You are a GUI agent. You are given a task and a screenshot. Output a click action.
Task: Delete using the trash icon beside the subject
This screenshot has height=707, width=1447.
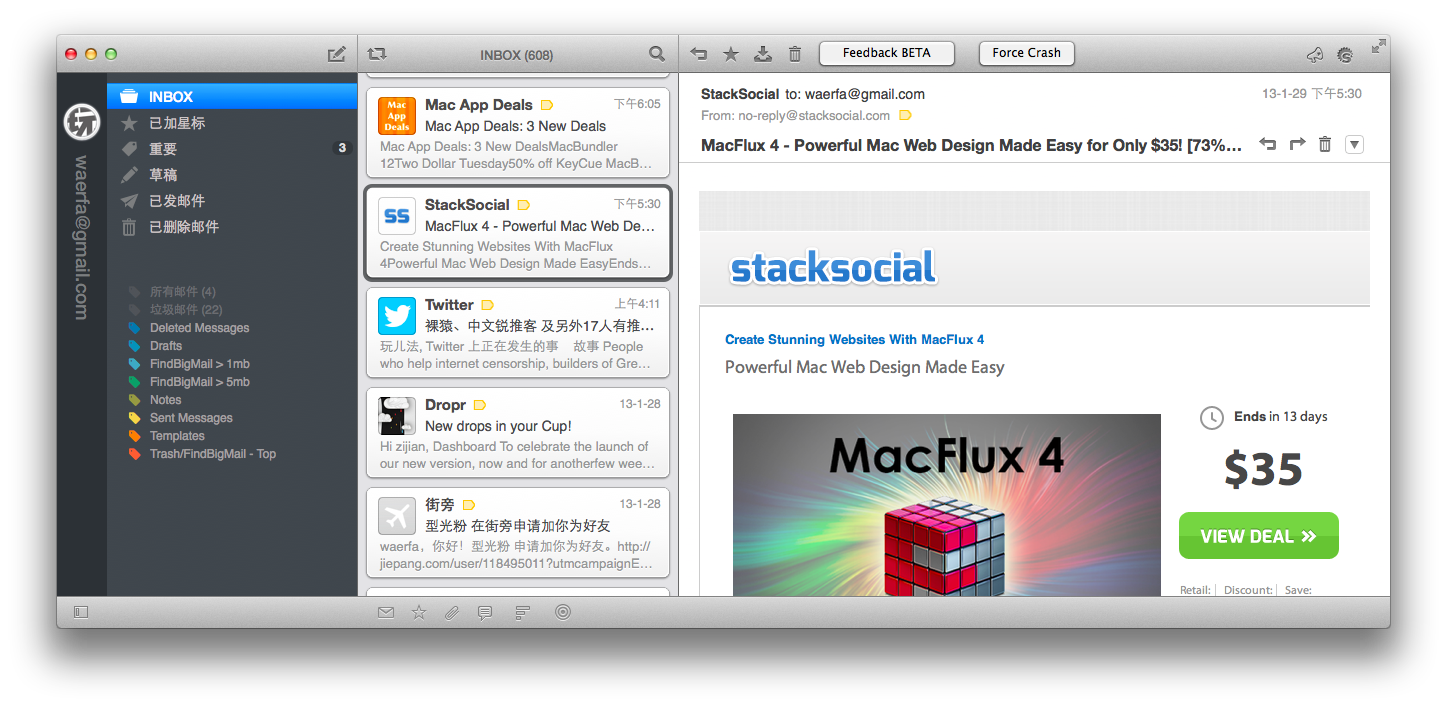click(x=1325, y=144)
